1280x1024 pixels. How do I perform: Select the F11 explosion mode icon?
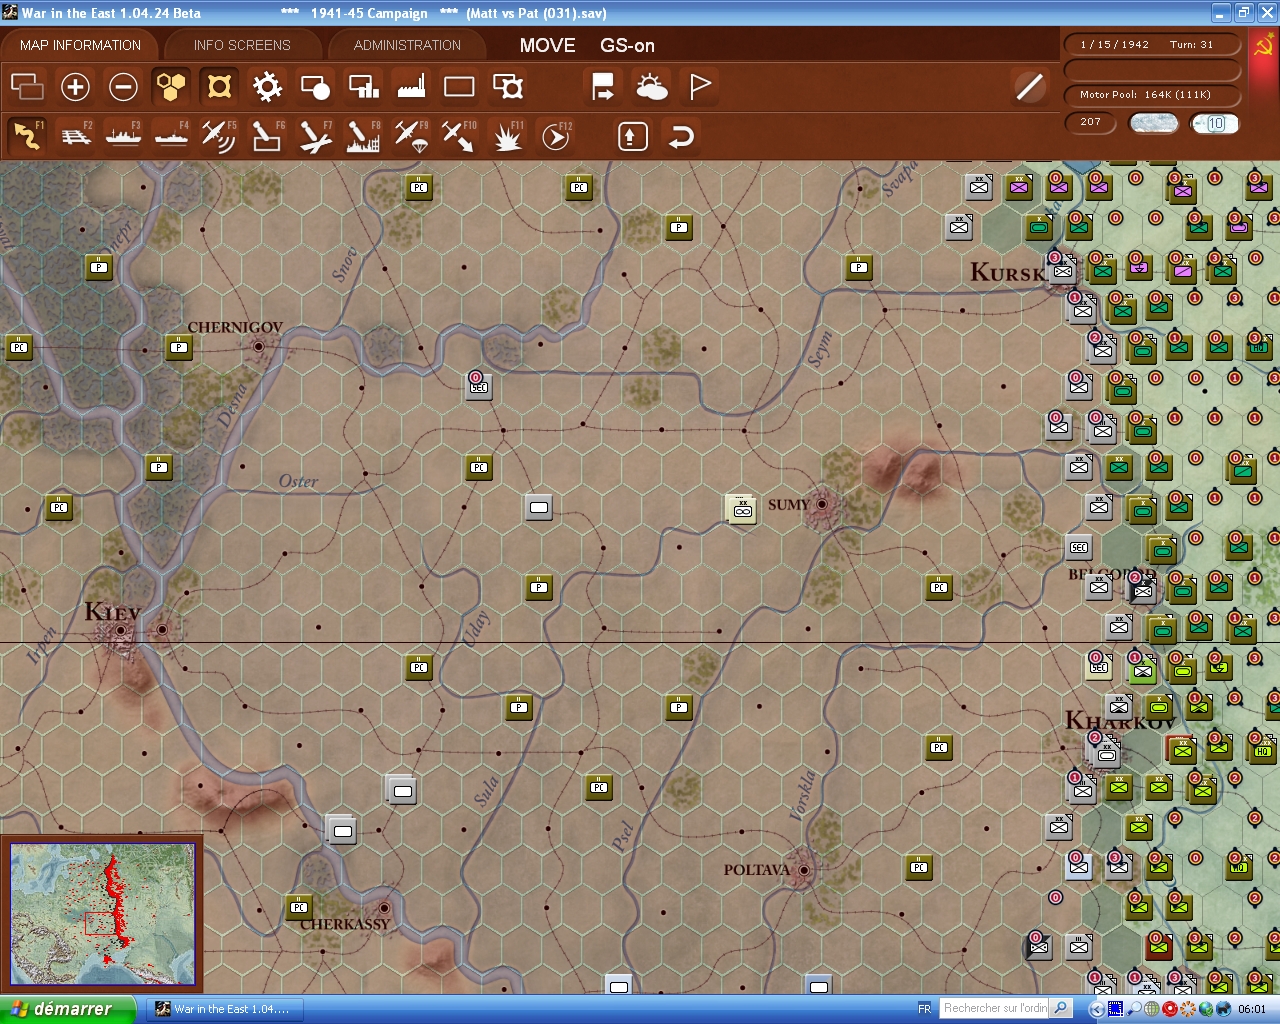pos(508,136)
